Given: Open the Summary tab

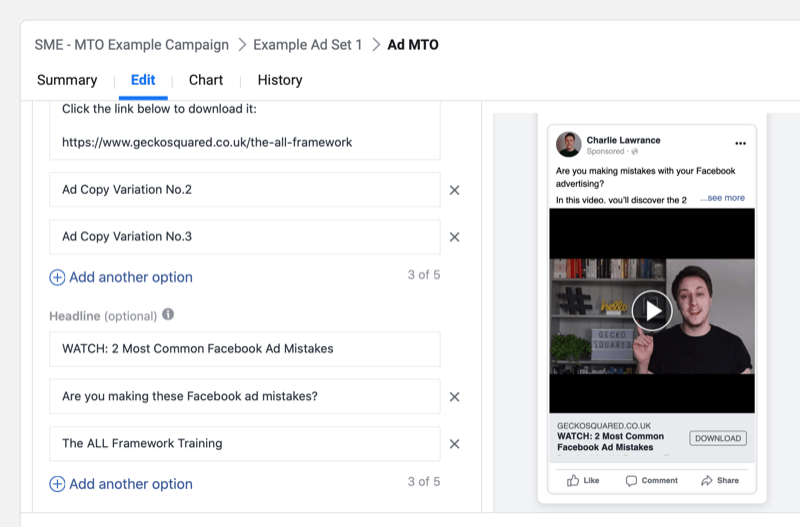Looking at the screenshot, I should 67,80.
